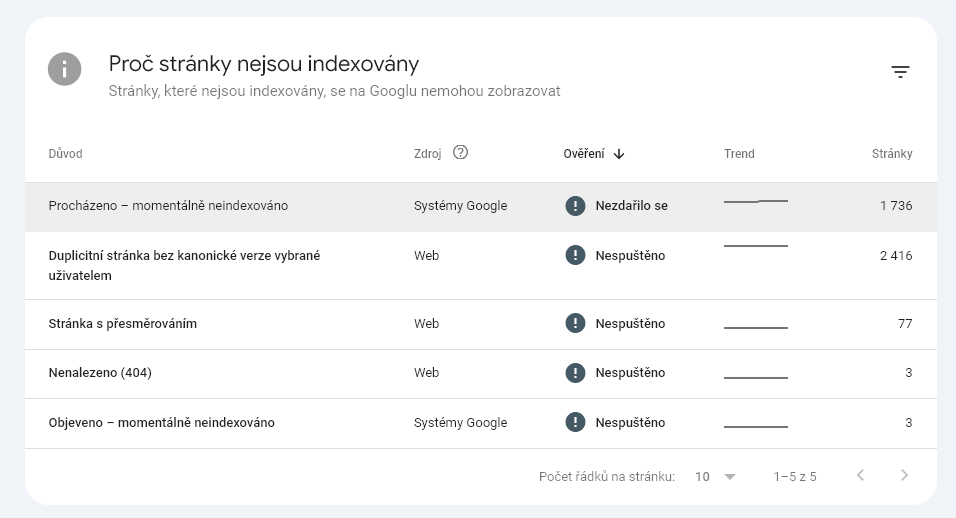The height and width of the screenshot is (518, 956).
Task: Open Objeveno – momentálně neindexováno row
Action: click(x=161, y=423)
